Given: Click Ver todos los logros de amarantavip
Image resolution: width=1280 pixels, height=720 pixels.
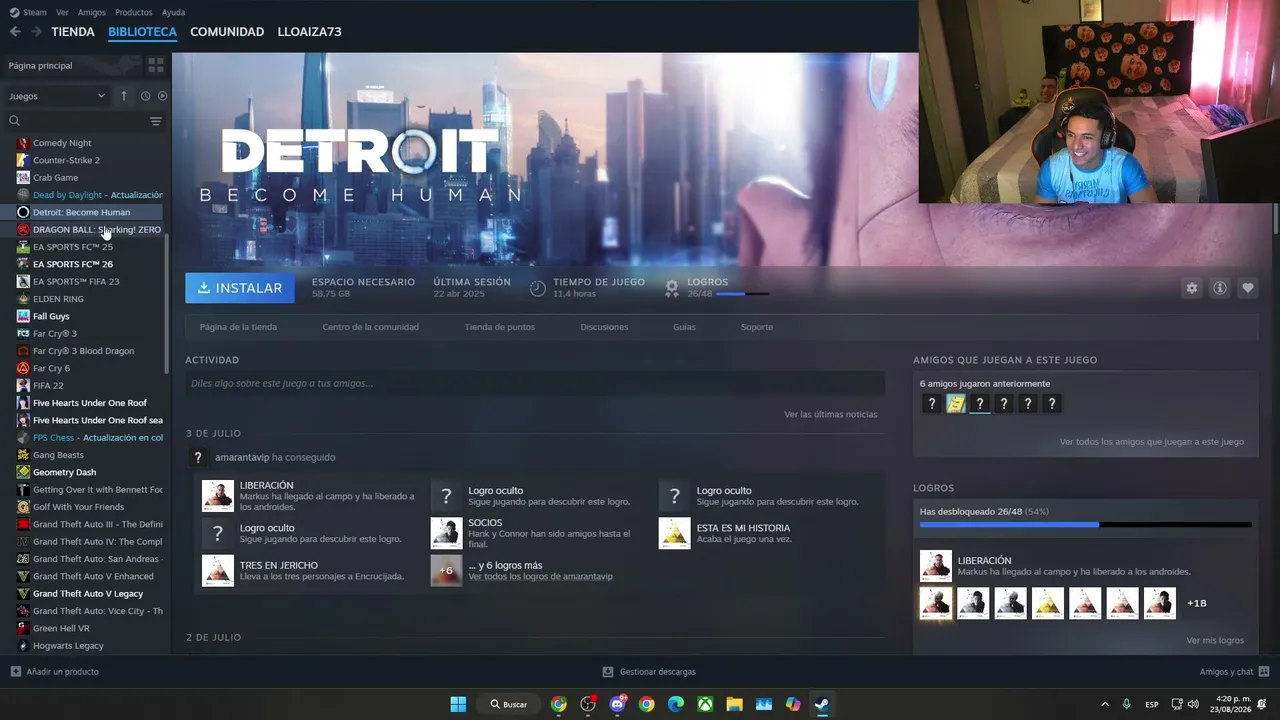Looking at the screenshot, I should [540, 577].
